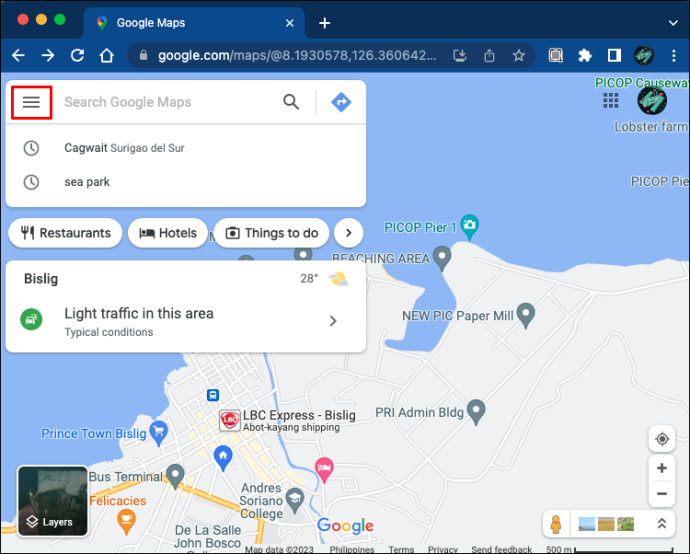Viewport: 690px width, 554px height.
Task: Select the PRI Admin Bldg pin
Action: [476, 412]
